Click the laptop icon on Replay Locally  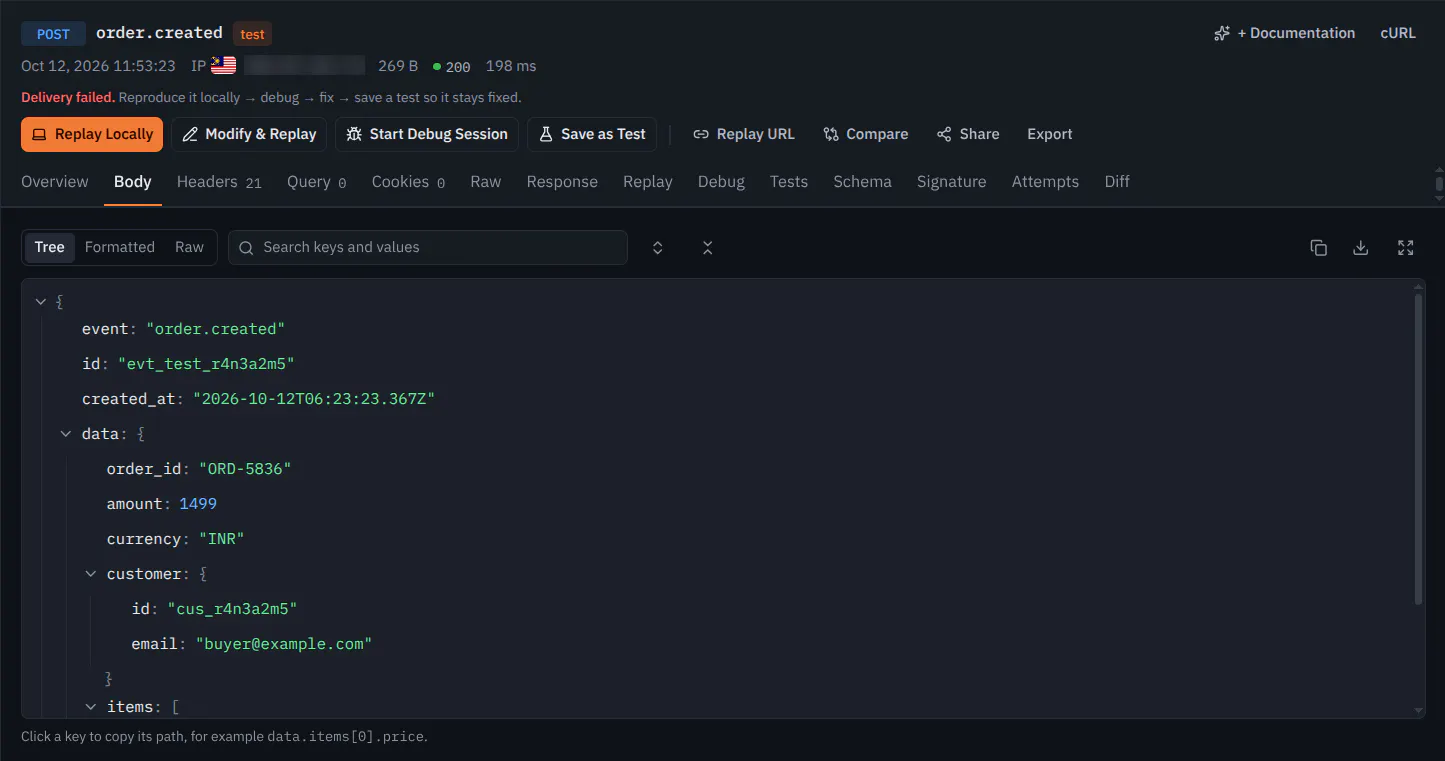(40, 135)
